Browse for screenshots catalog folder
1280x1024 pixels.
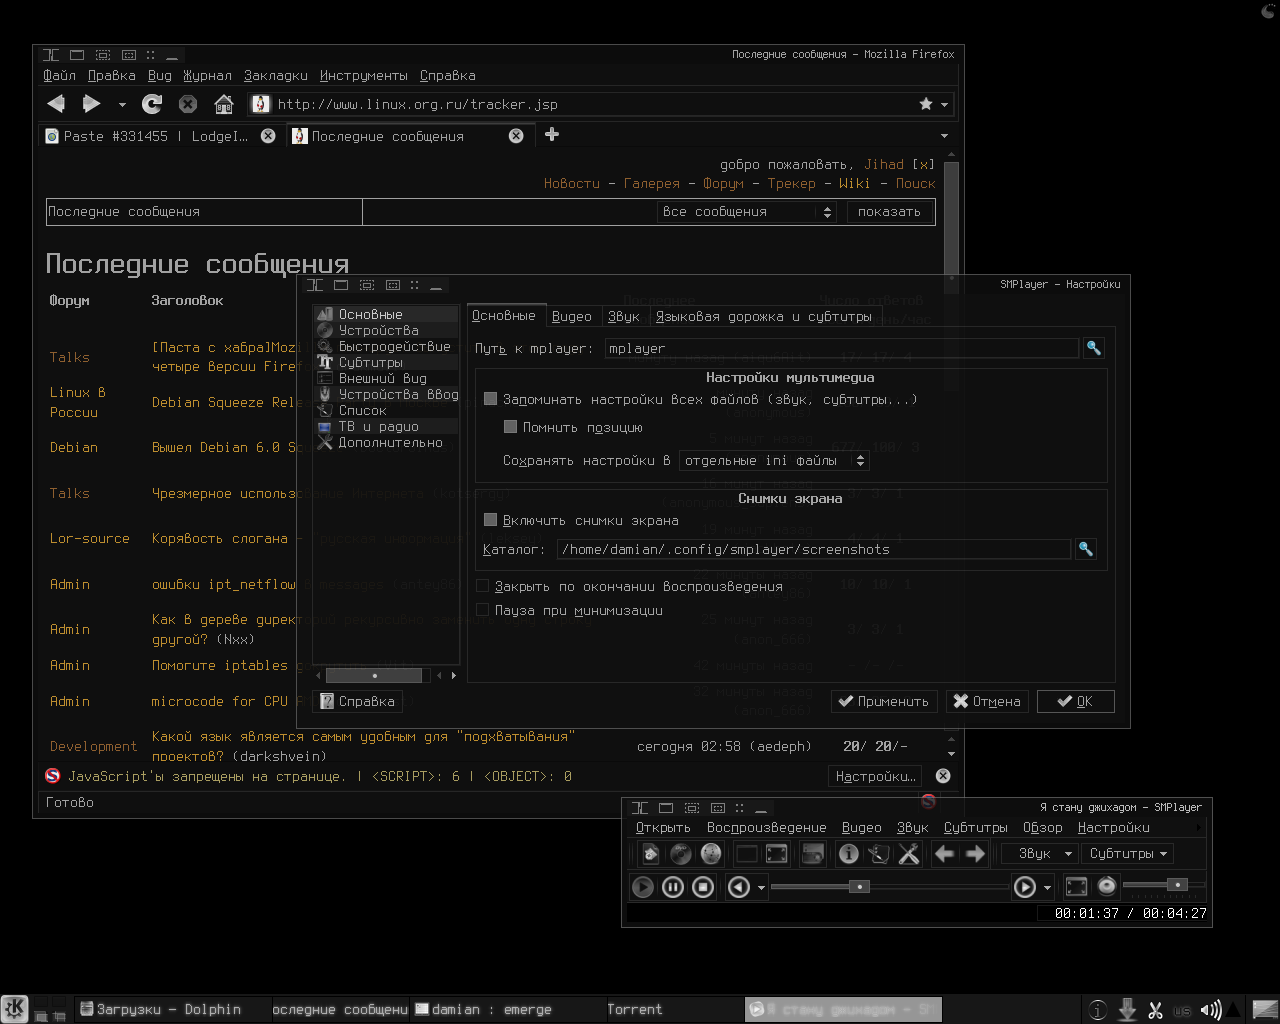(1085, 549)
